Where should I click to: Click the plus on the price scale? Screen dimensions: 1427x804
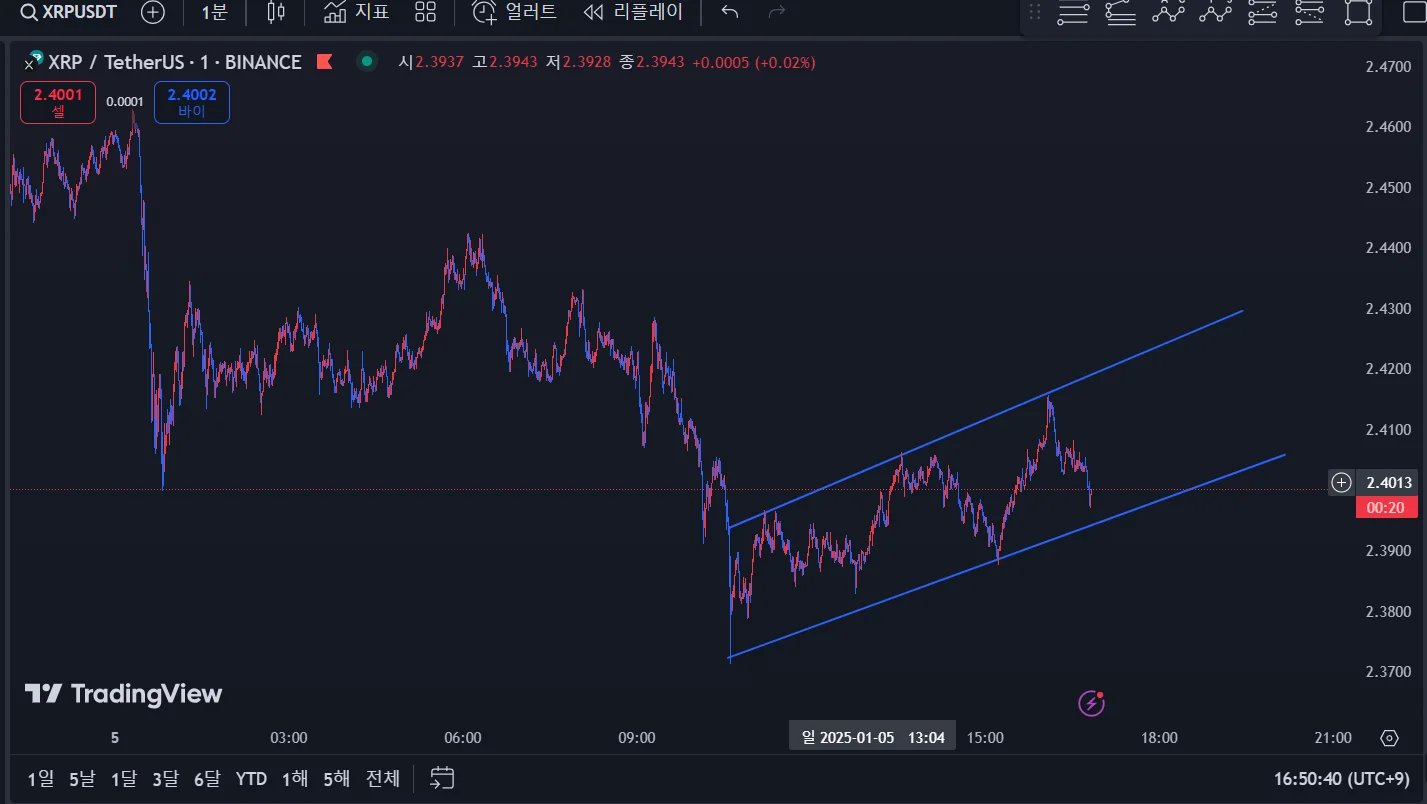tap(1341, 483)
